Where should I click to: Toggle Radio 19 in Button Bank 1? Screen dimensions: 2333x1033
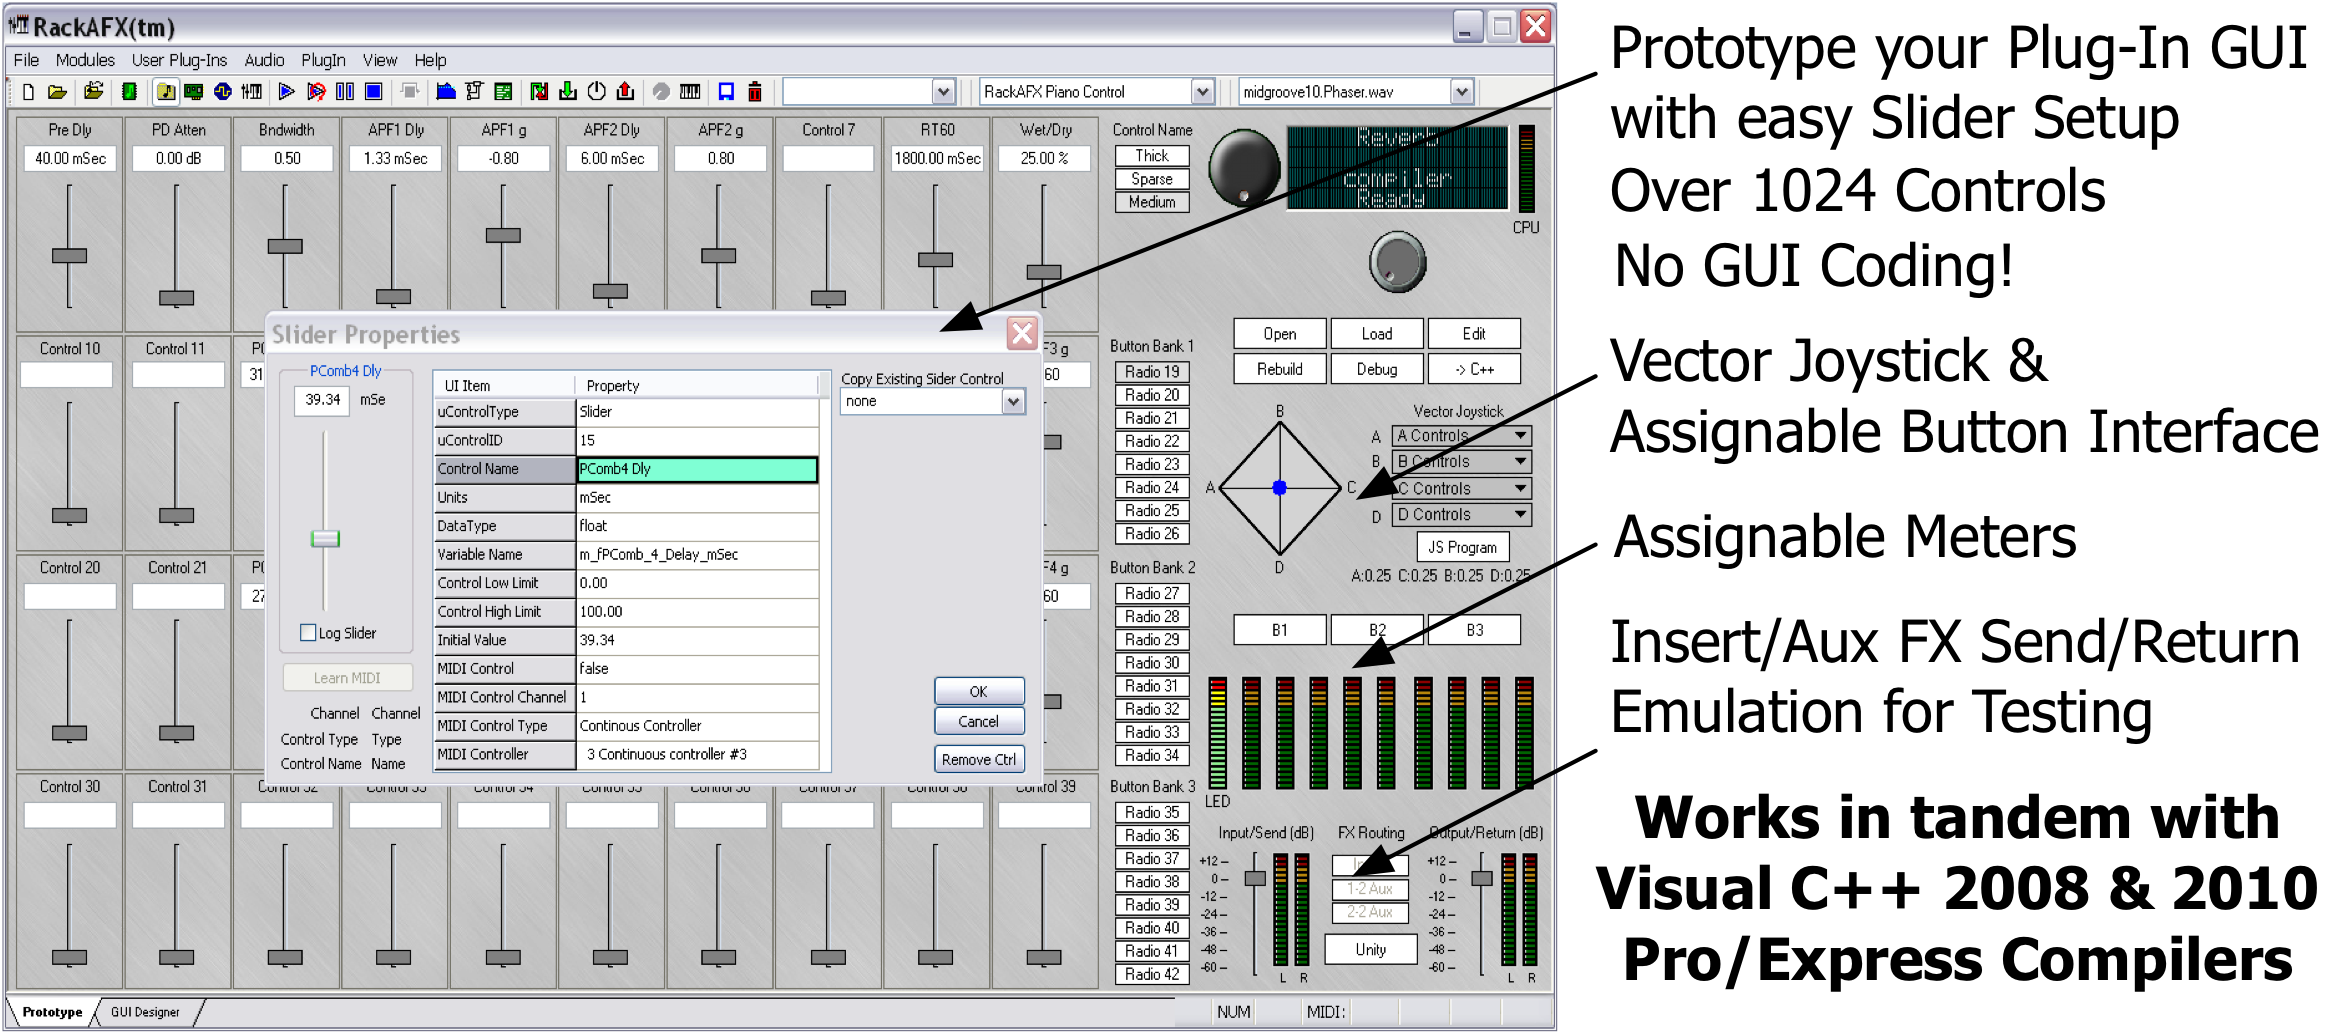1152,372
